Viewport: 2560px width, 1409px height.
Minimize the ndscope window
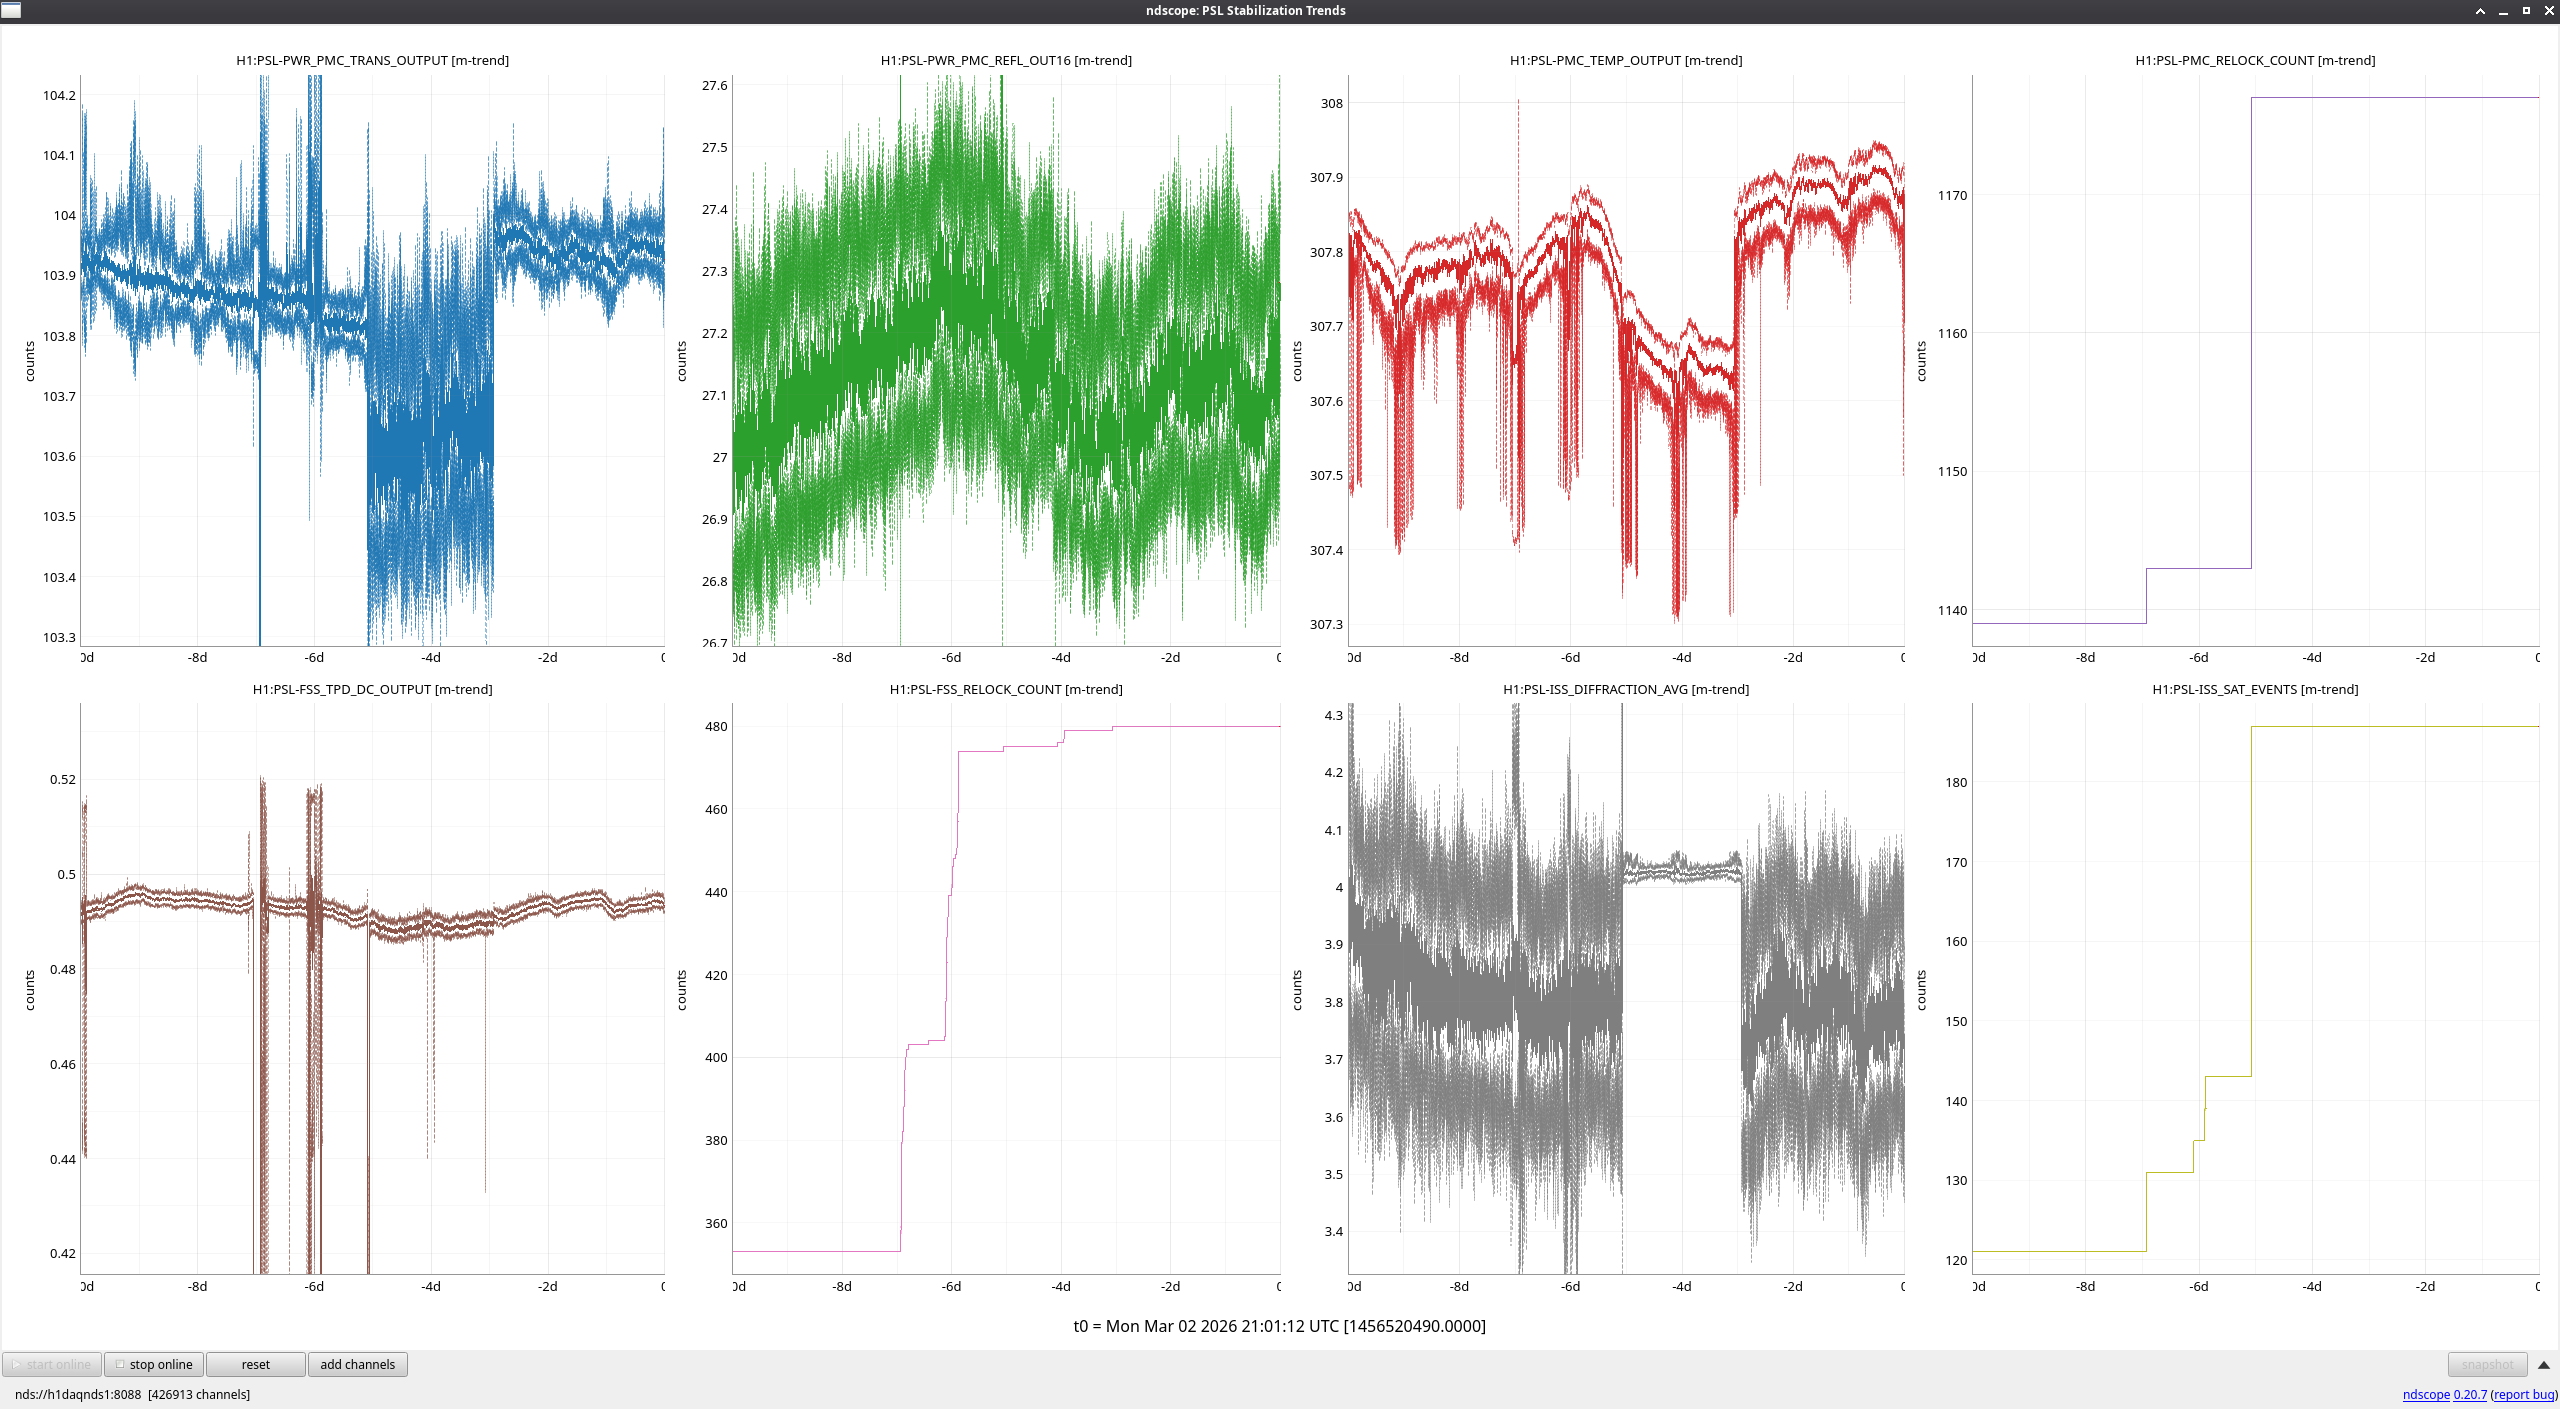[x=2503, y=11]
